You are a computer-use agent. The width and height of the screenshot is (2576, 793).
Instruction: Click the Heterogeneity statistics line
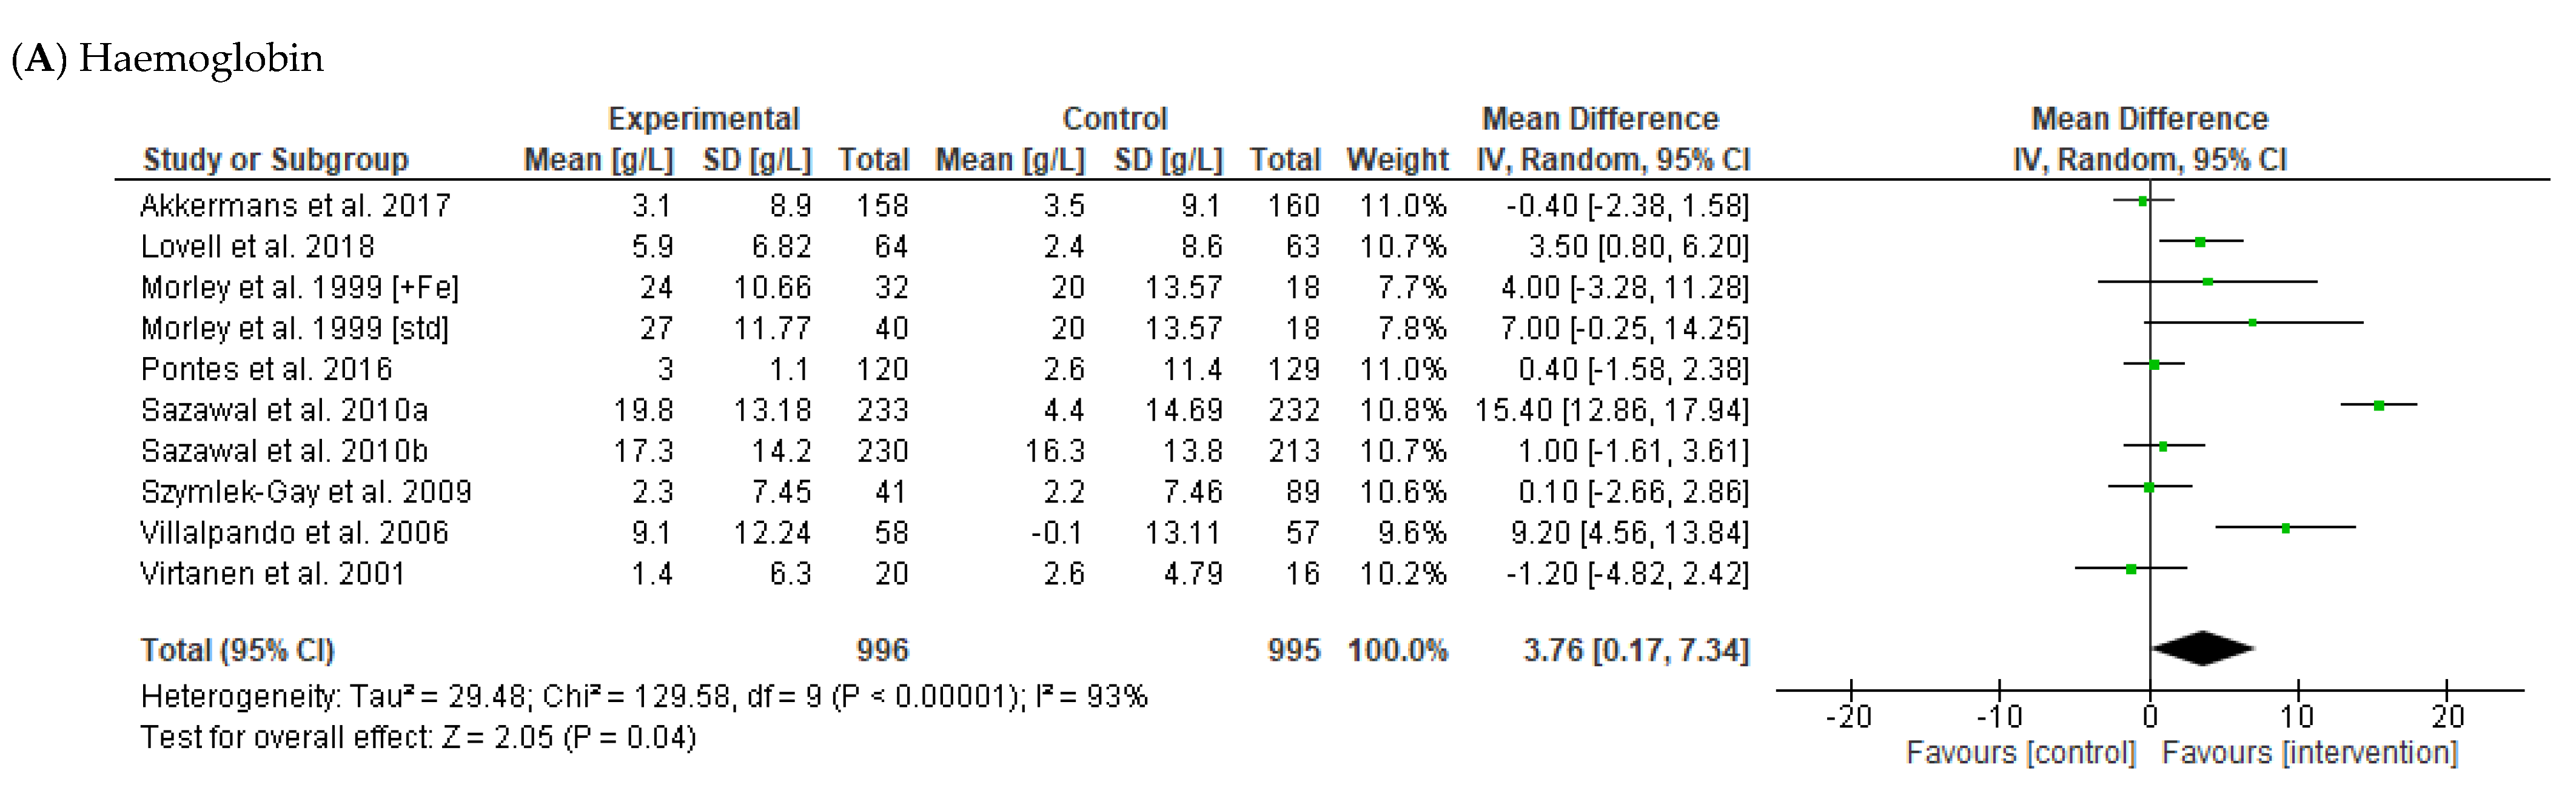point(644,696)
